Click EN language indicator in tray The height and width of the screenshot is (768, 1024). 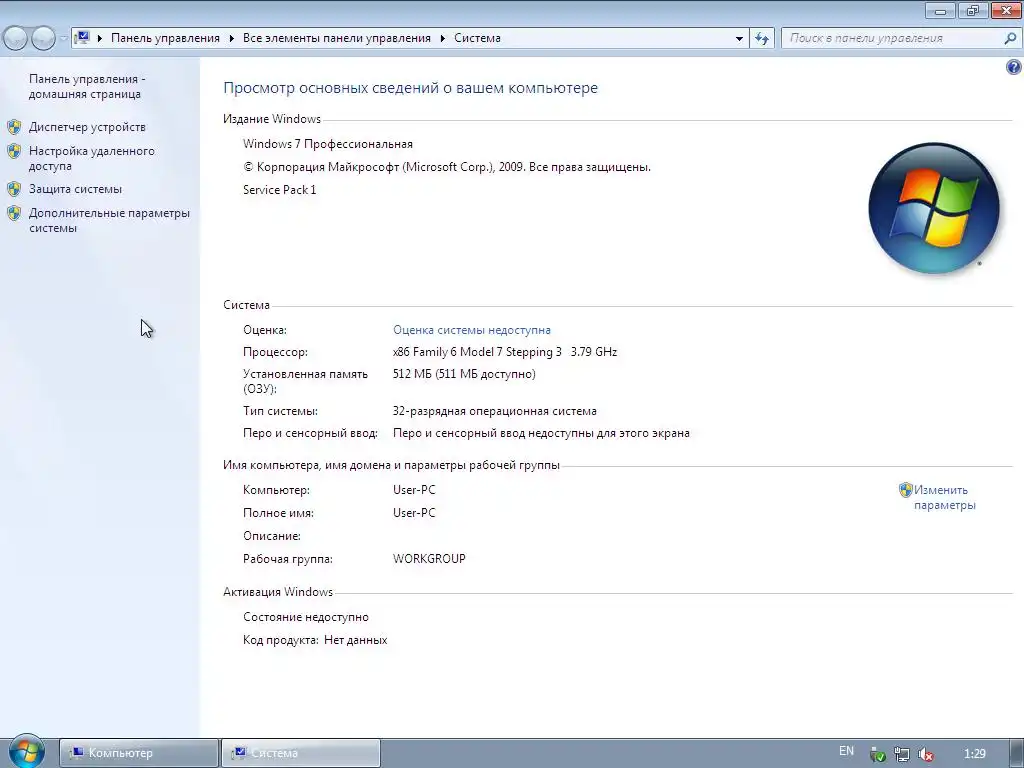tap(846, 751)
